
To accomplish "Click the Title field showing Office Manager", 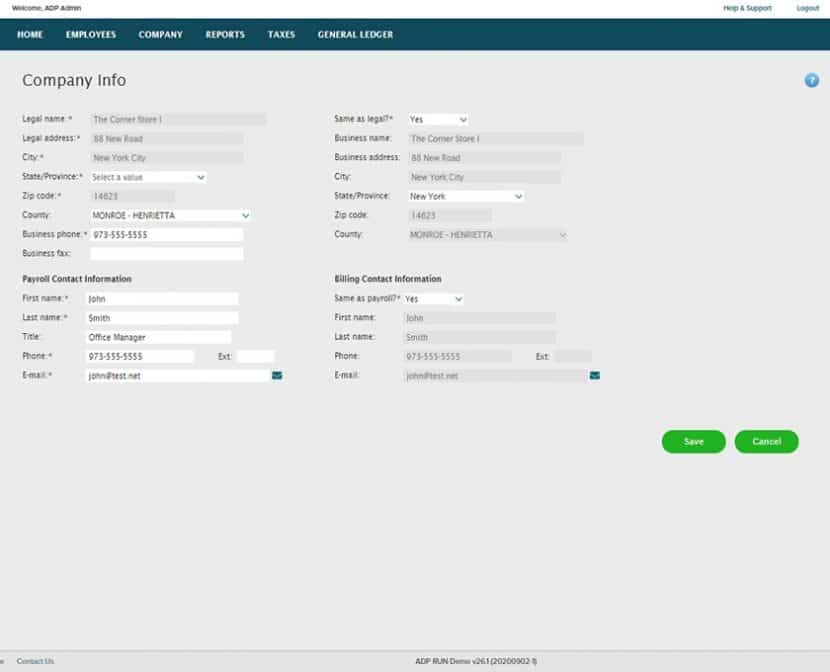I will [x=159, y=336].
